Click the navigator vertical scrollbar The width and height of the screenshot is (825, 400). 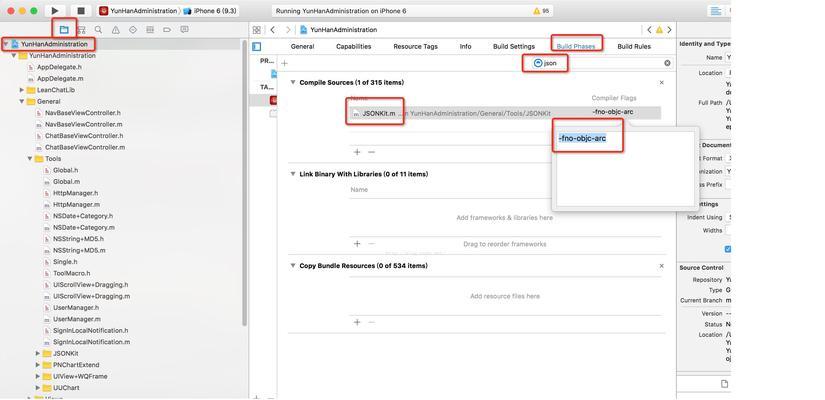click(x=244, y=182)
